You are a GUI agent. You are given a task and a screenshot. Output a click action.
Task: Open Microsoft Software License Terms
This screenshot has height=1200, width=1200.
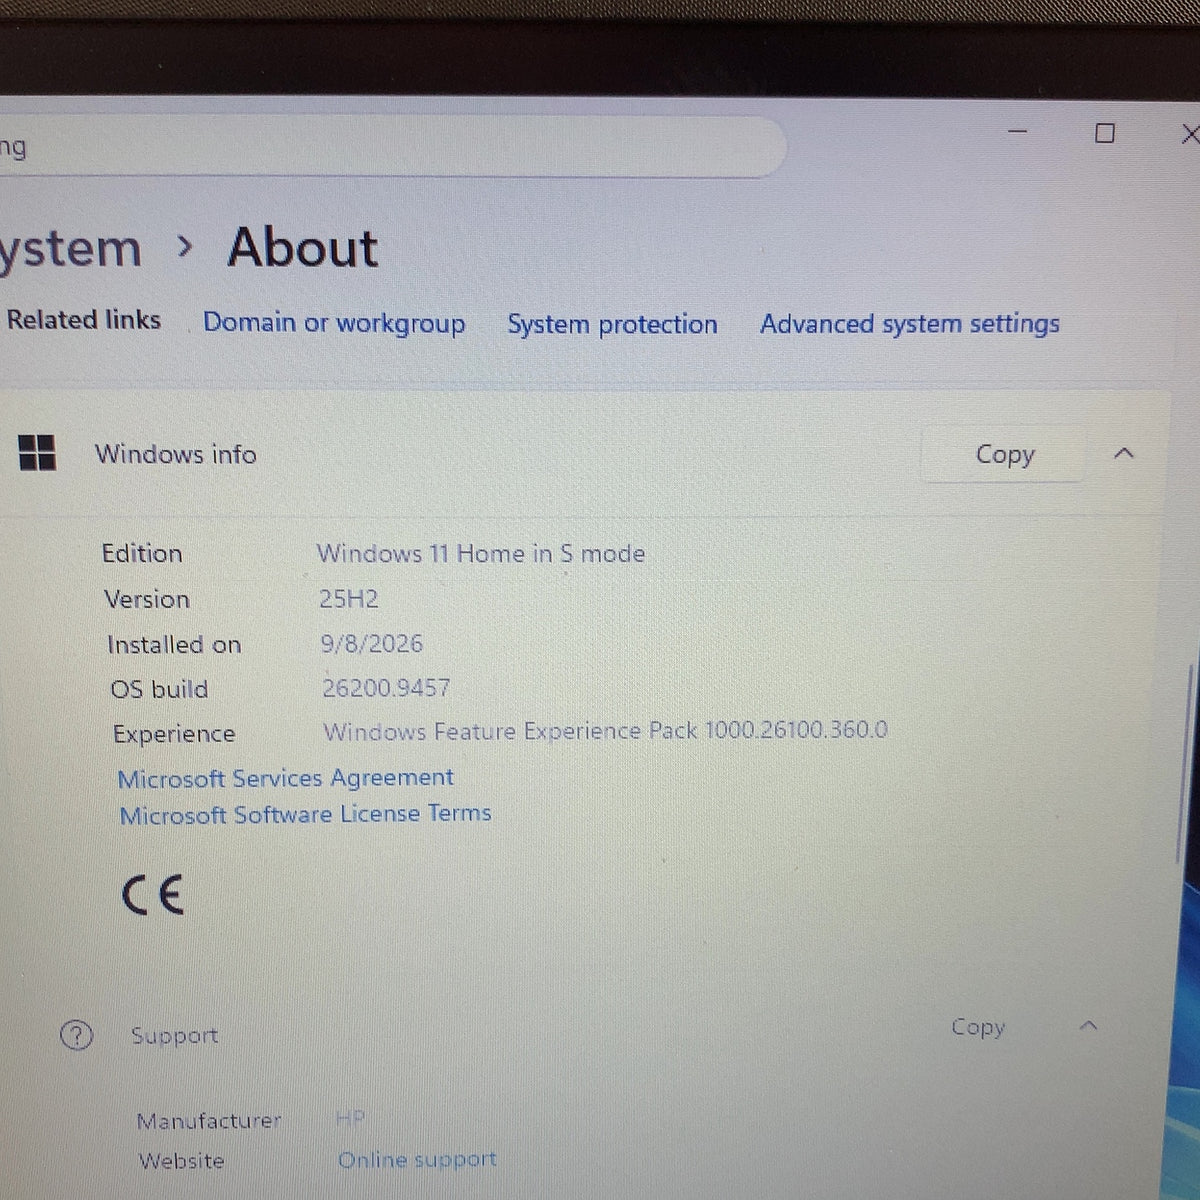(305, 815)
